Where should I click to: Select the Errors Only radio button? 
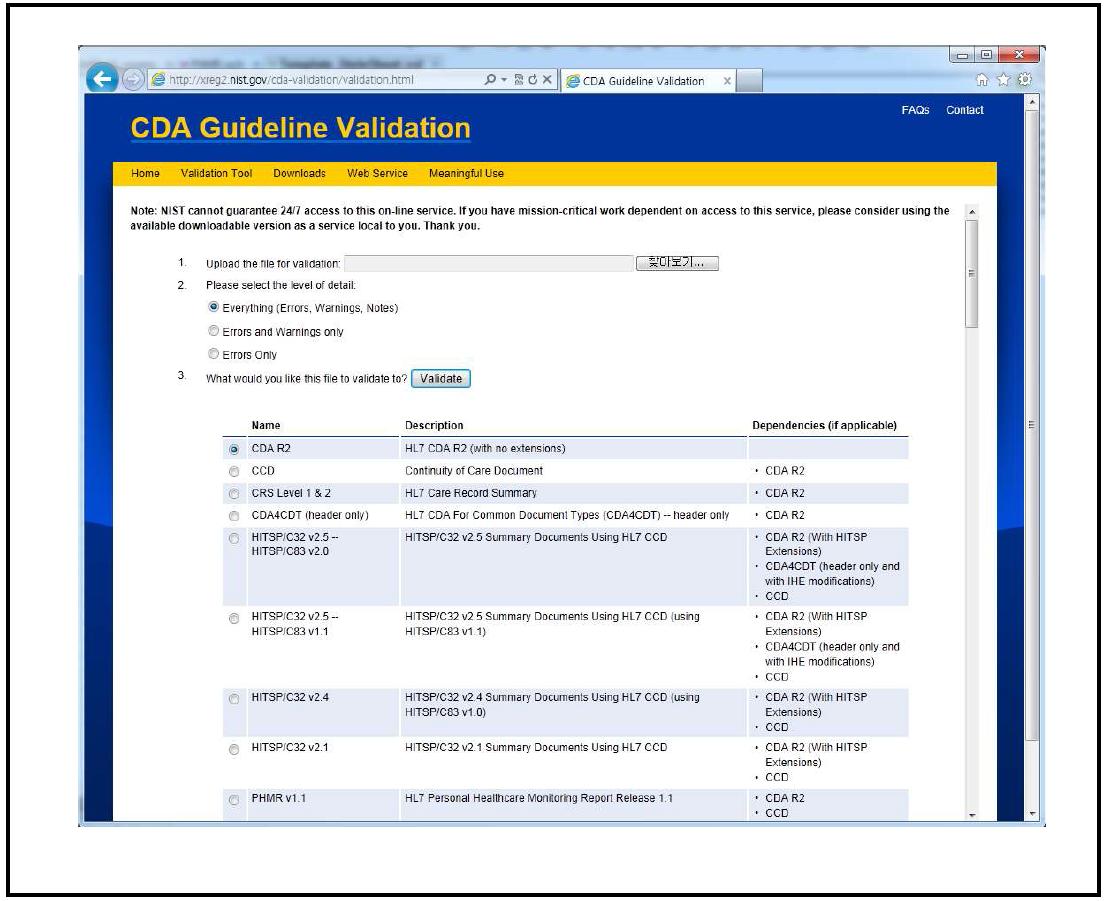(212, 354)
